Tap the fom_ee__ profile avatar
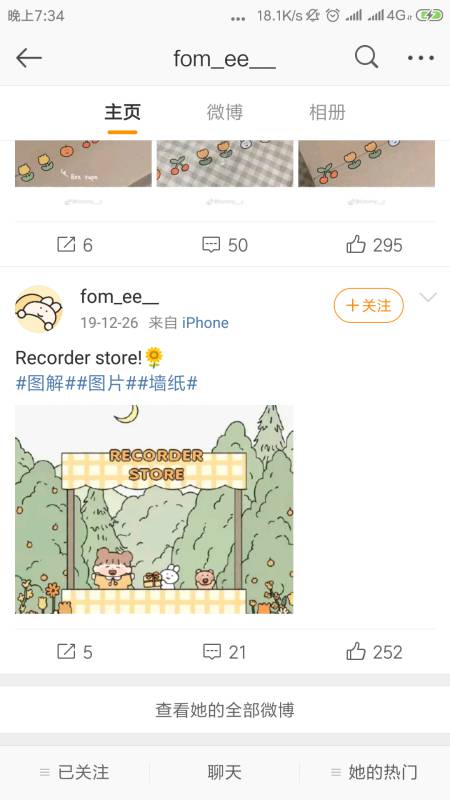Viewport: 450px width, 800px height. tap(39, 309)
